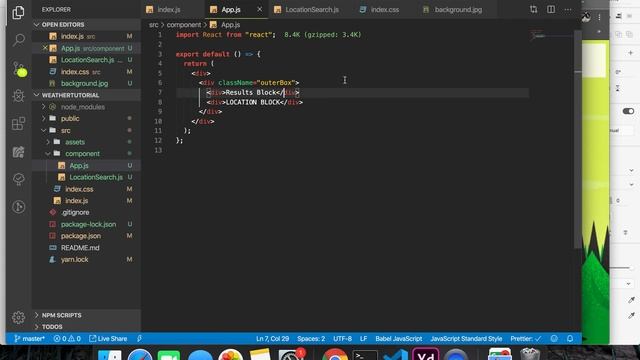The image size is (640, 360).
Task: Click the master branch status item
Action: tap(29, 339)
